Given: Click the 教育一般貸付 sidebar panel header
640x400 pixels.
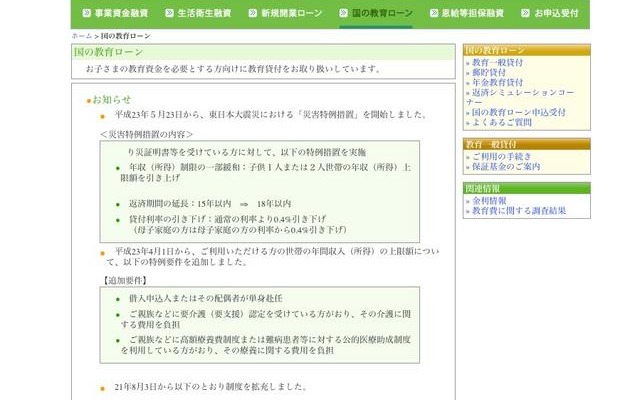Looking at the screenshot, I should click(x=527, y=144).
